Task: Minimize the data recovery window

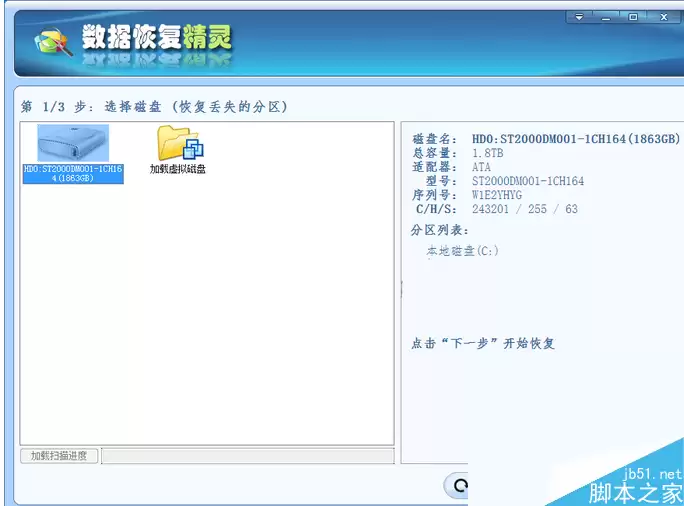Action: point(606,17)
